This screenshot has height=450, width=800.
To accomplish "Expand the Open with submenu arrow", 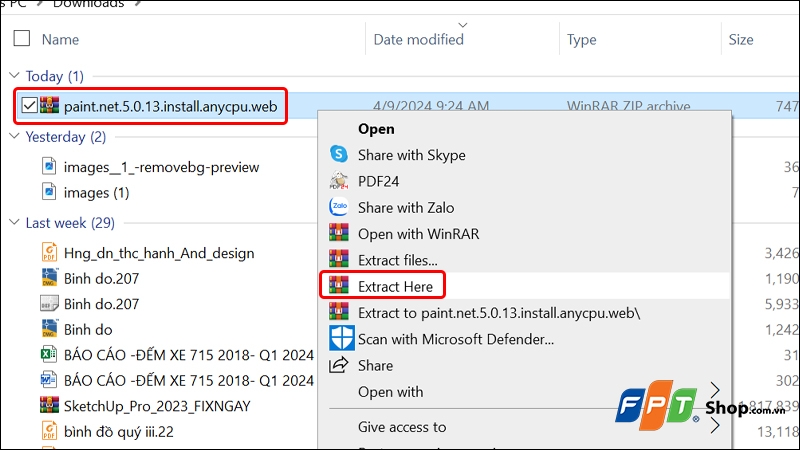I will coord(715,391).
